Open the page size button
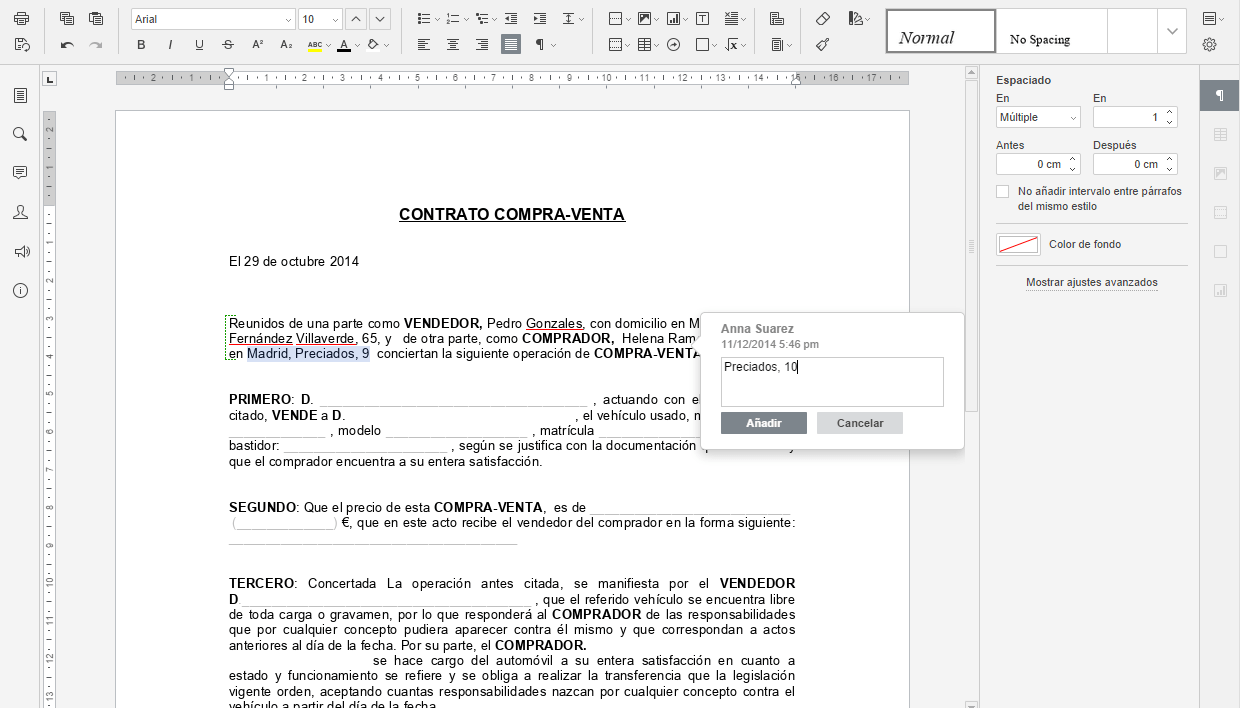This screenshot has width=1240, height=708. tap(782, 44)
